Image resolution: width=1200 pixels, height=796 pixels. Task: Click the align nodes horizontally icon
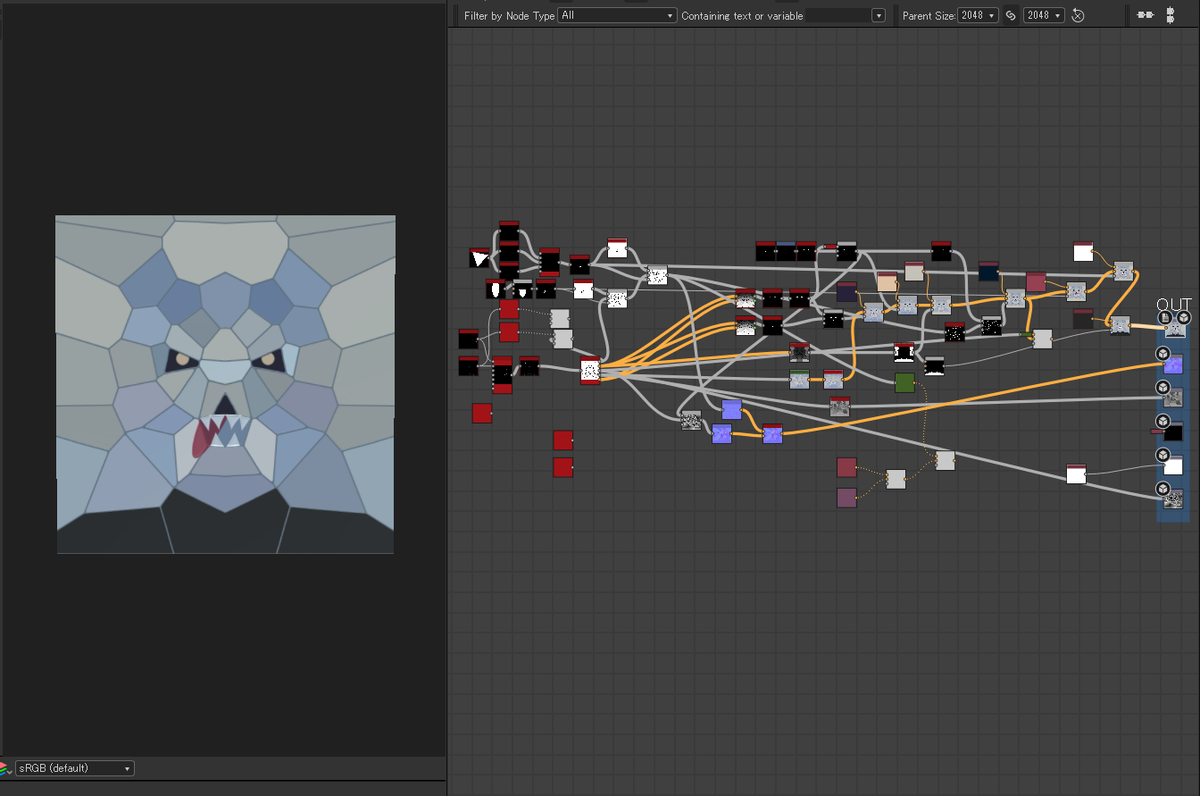pos(1145,15)
